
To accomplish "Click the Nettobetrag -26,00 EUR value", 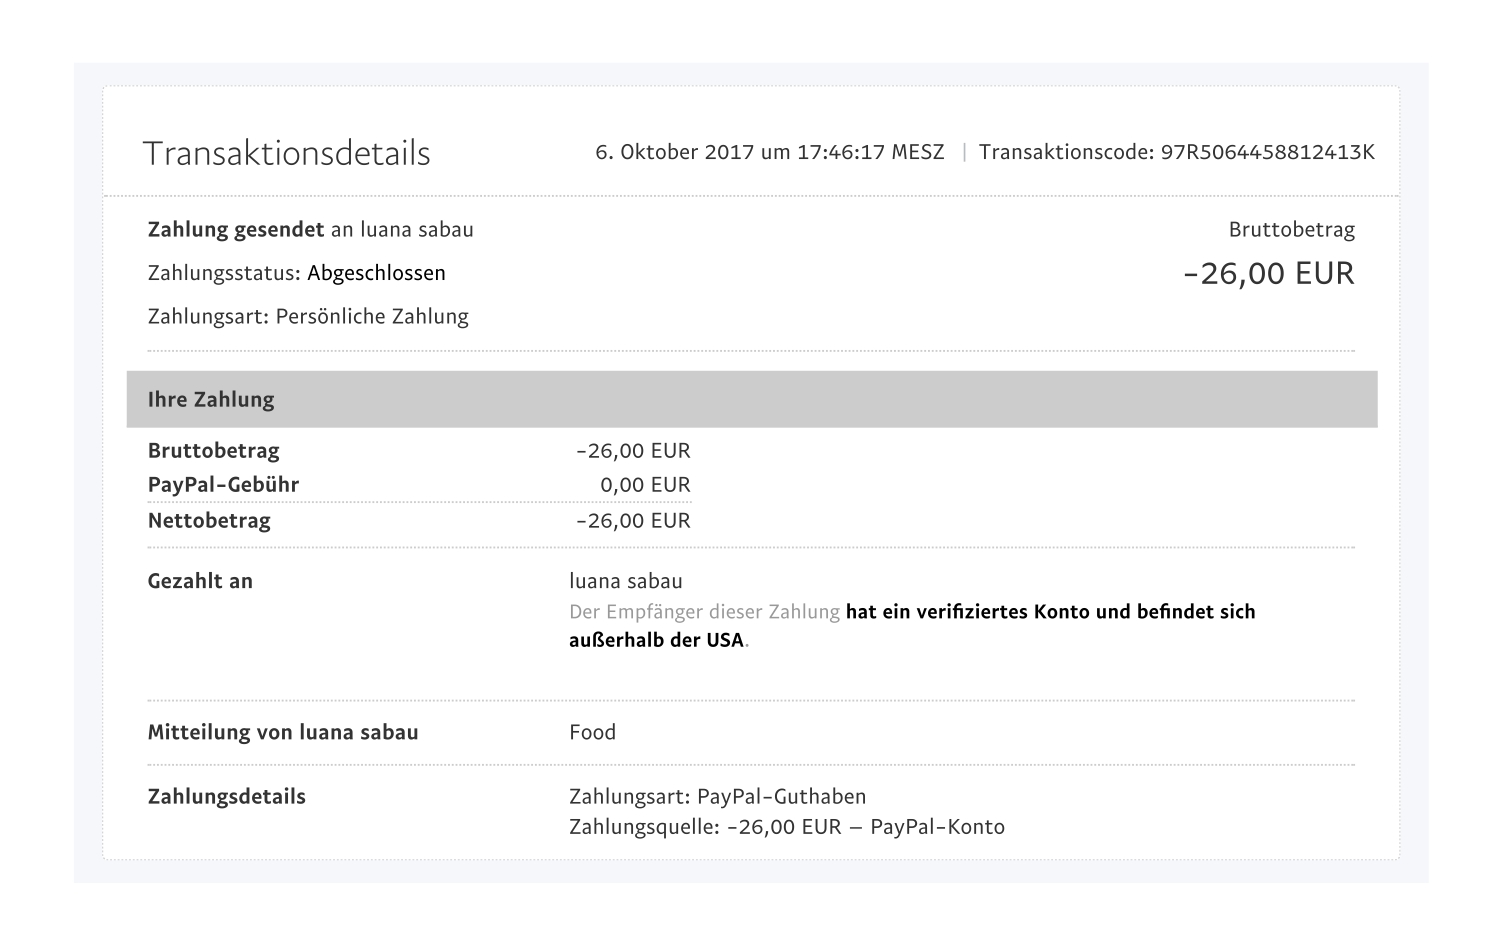I will pyautogui.click(x=633, y=521).
